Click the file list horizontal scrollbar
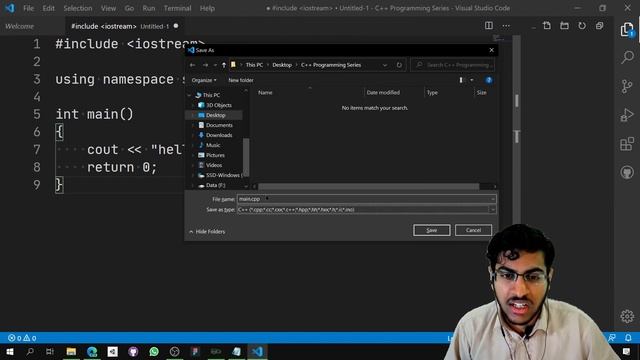Viewport: 640px width, 360px height. coord(368,187)
